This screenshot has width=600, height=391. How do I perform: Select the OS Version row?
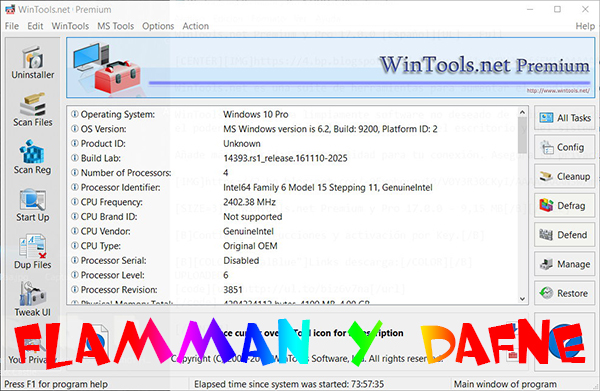[x=293, y=129]
